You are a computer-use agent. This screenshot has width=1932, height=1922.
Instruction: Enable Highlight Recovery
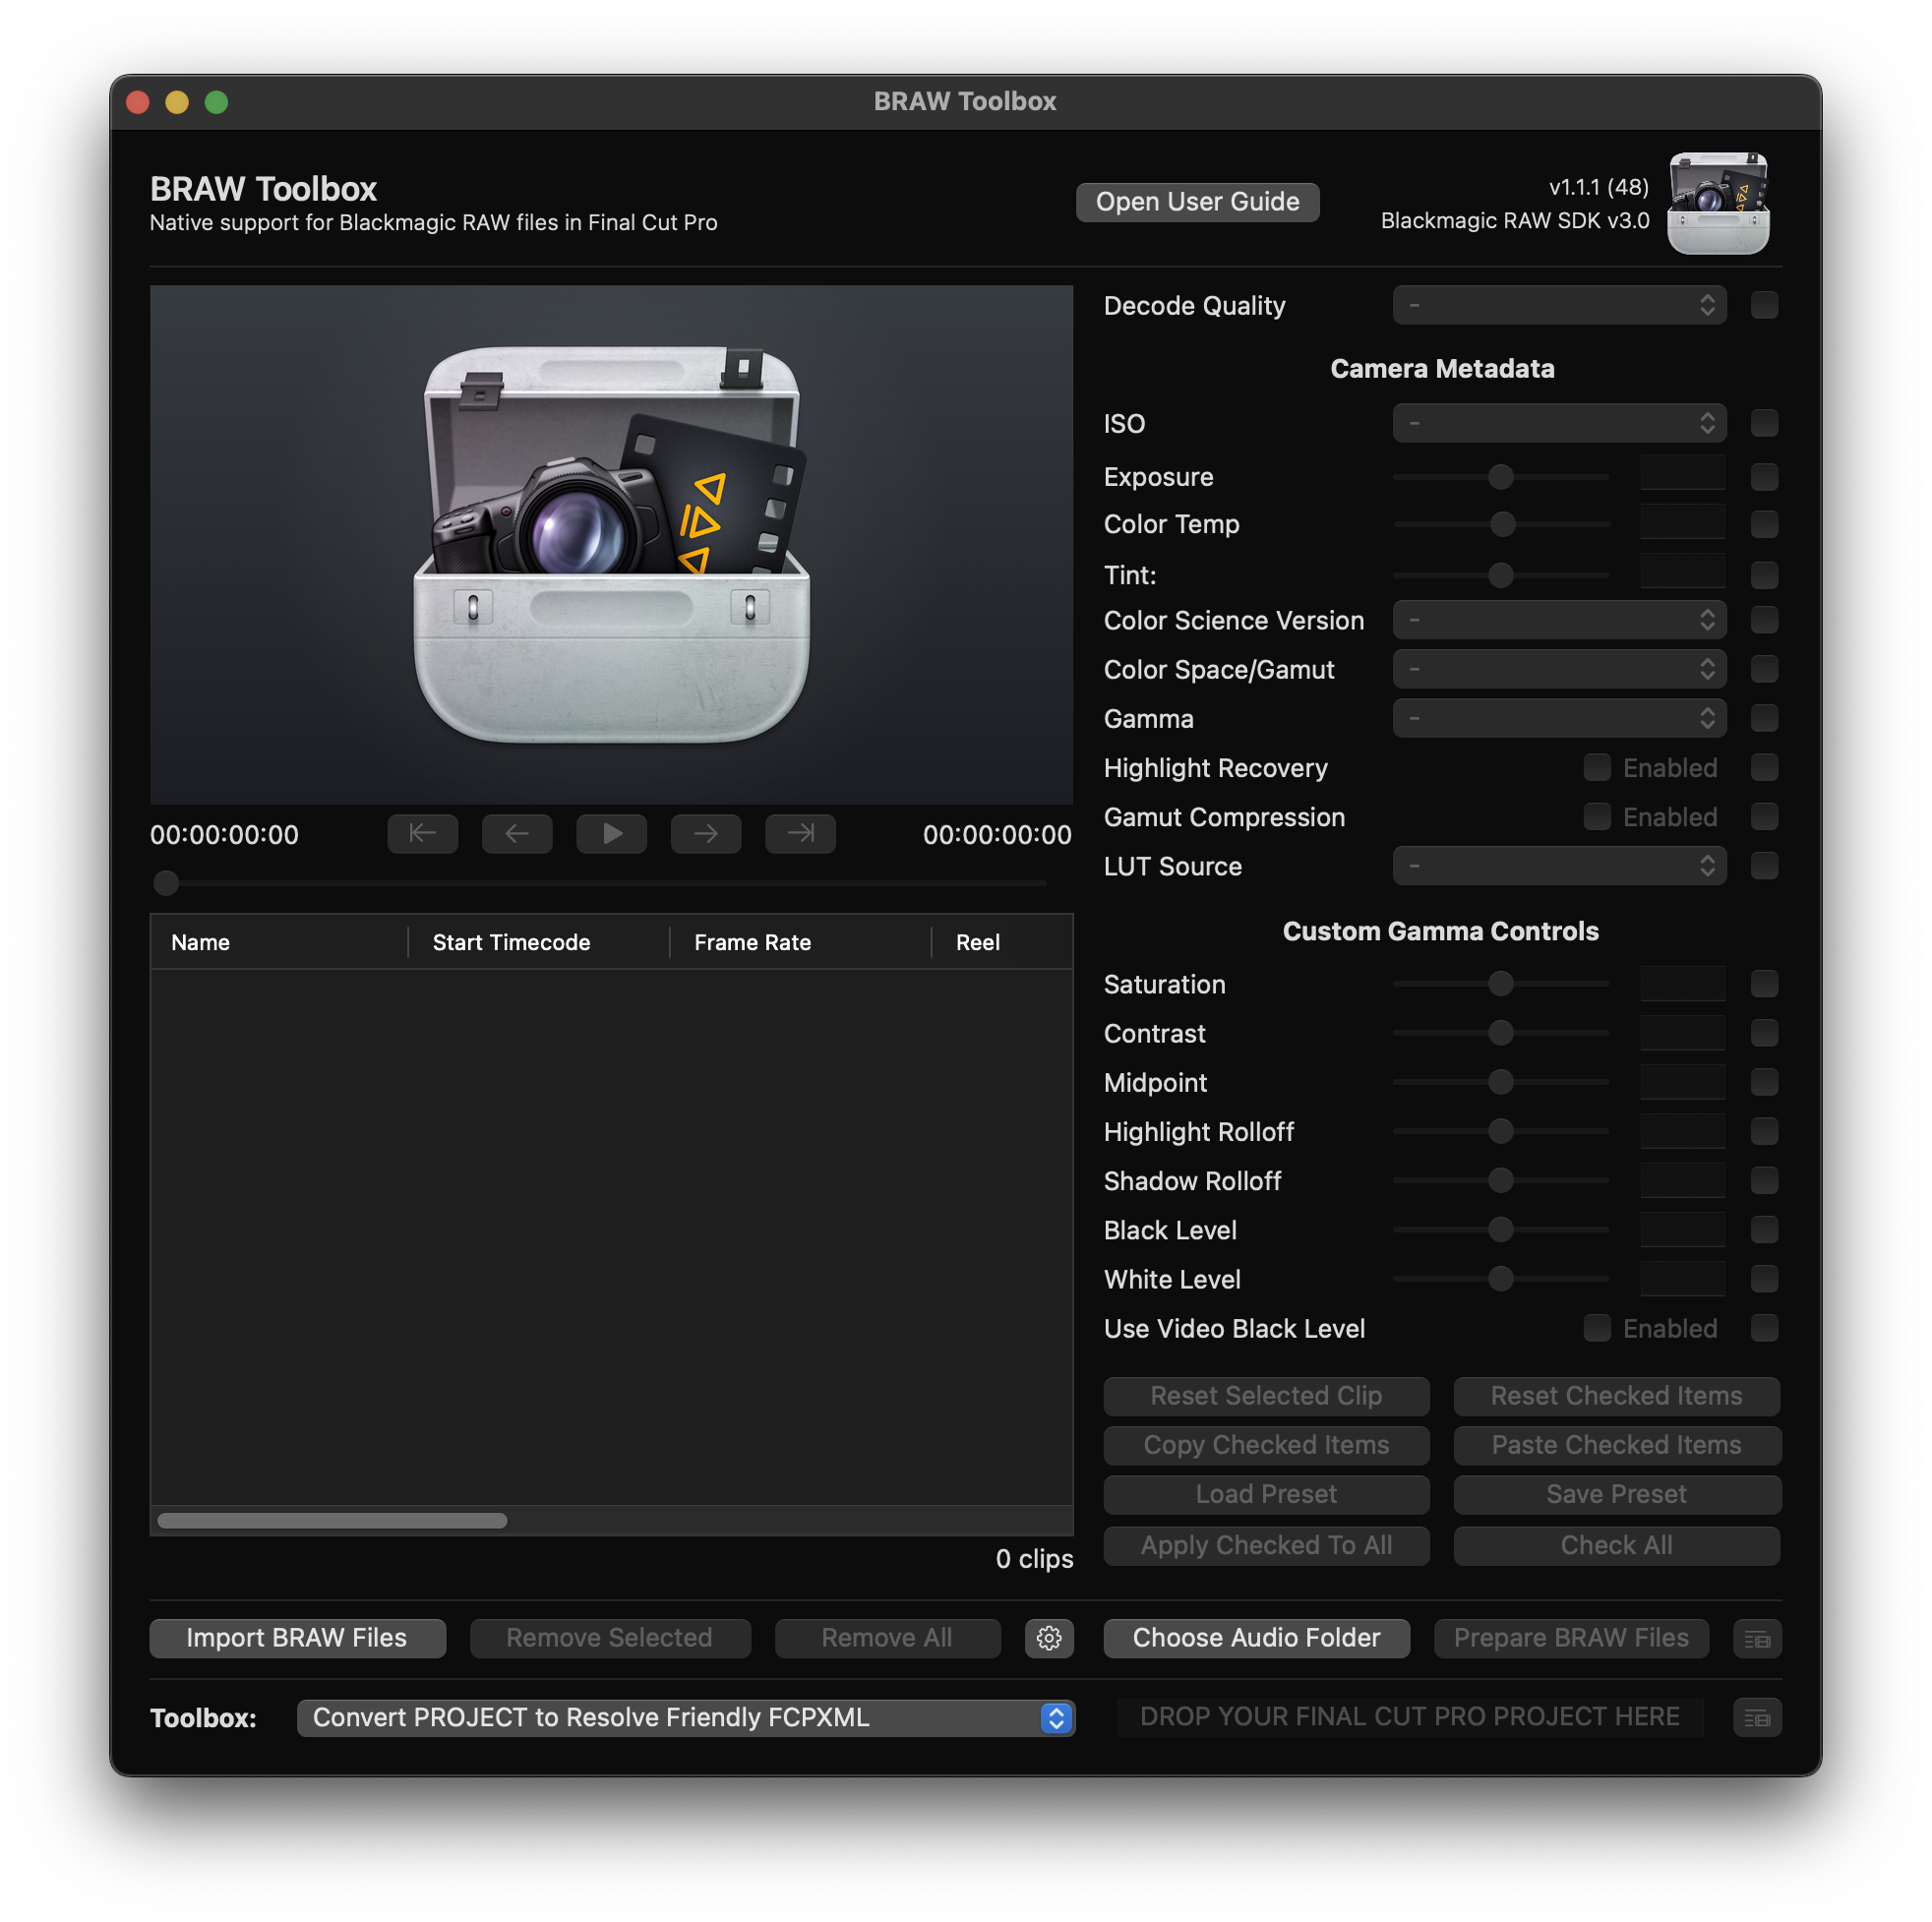coord(1596,768)
